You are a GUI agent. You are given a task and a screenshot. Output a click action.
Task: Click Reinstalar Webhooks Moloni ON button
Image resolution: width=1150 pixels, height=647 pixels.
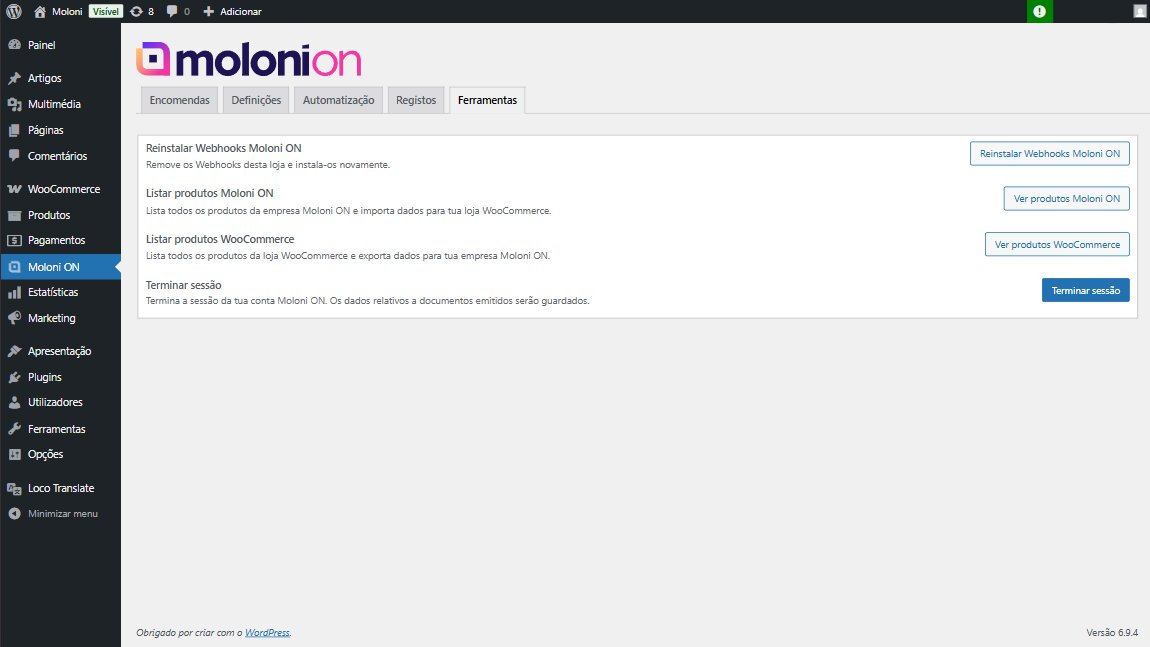pos(1050,153)
